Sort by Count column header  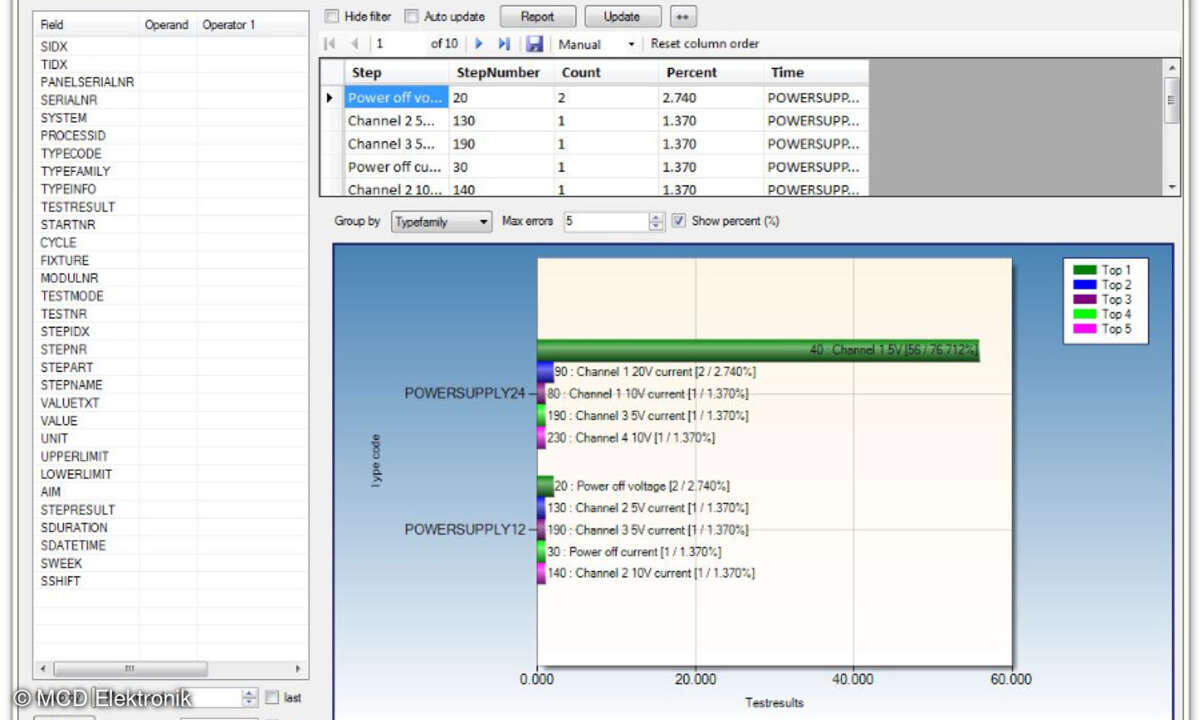(x=607, y=73)
